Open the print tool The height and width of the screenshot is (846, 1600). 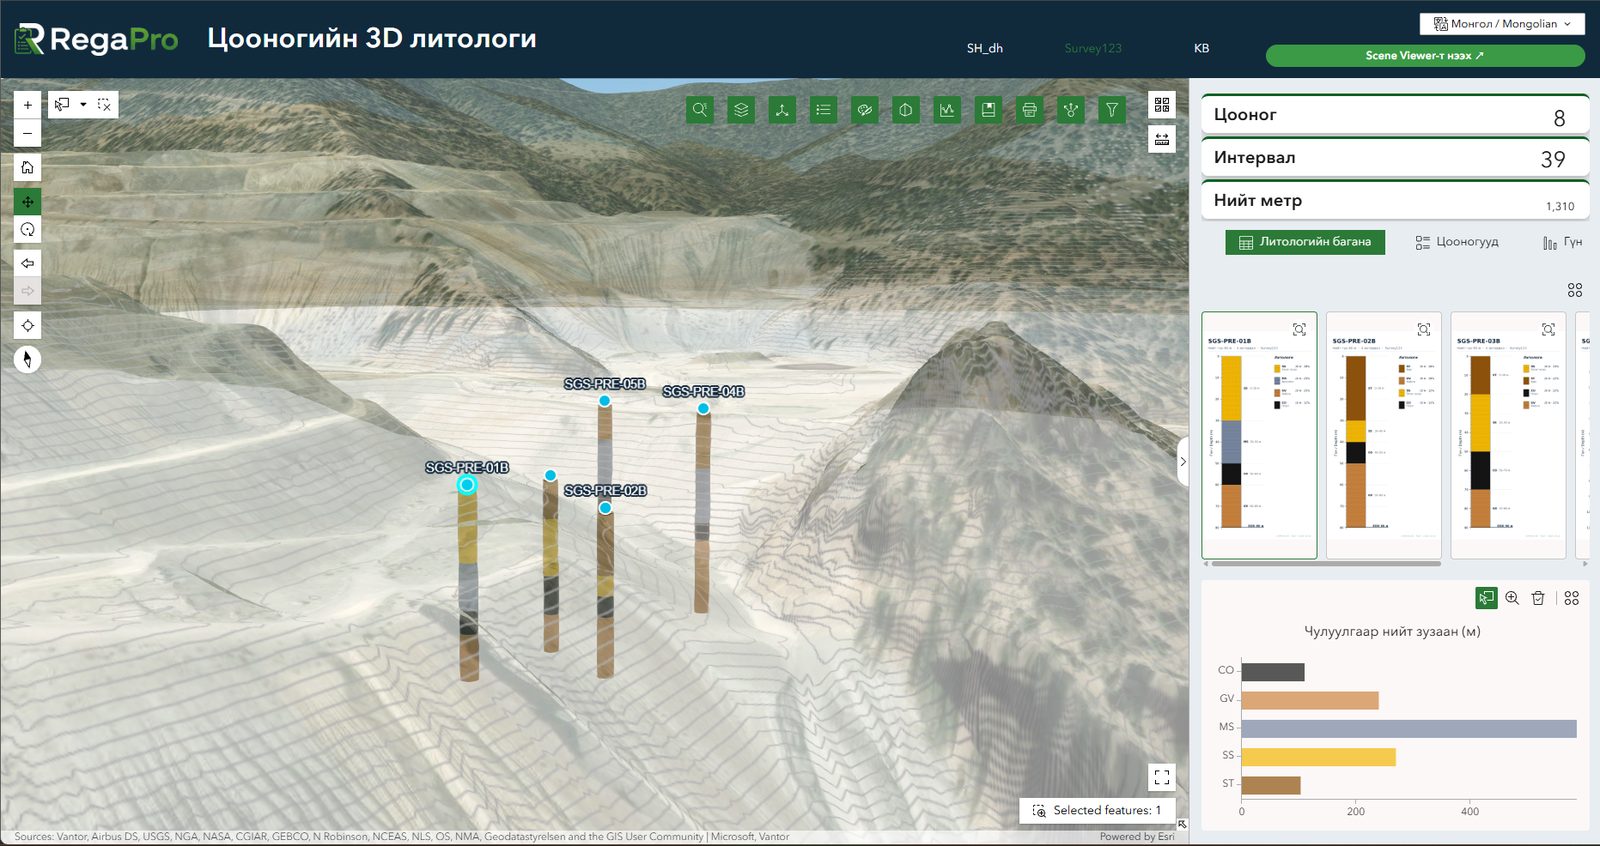1029,110
